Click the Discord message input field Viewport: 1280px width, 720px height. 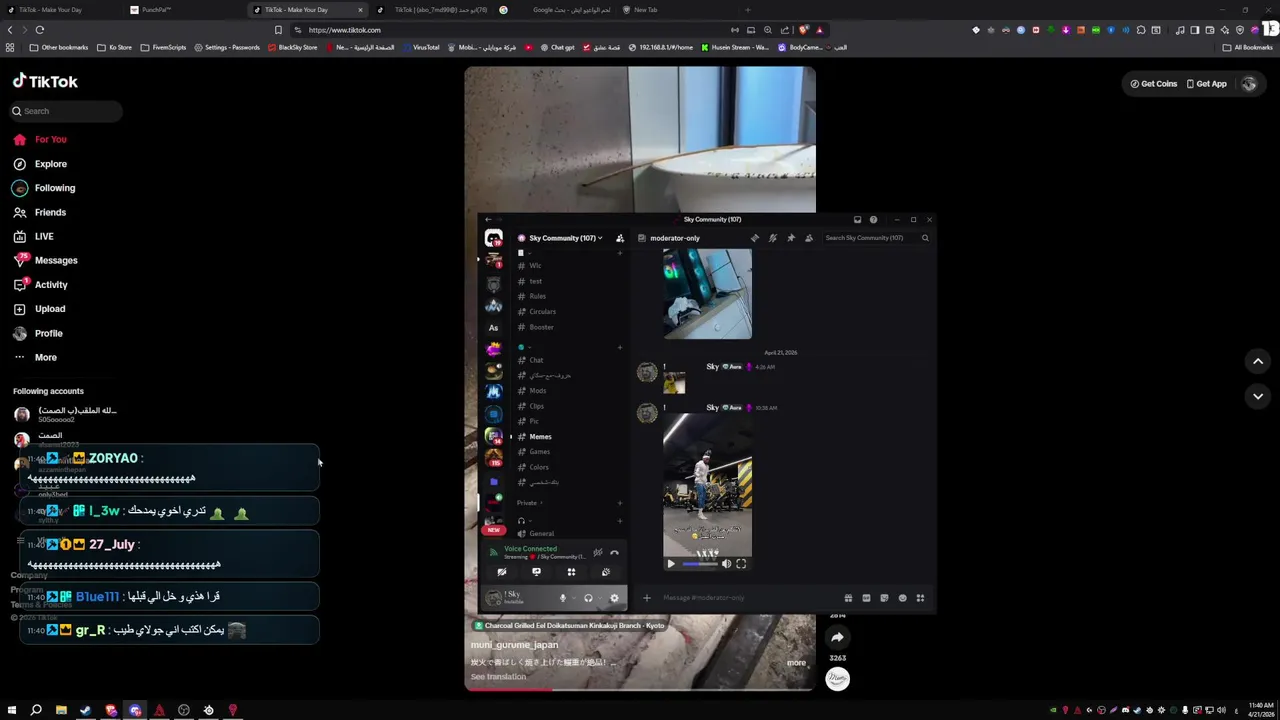(750, 598)
